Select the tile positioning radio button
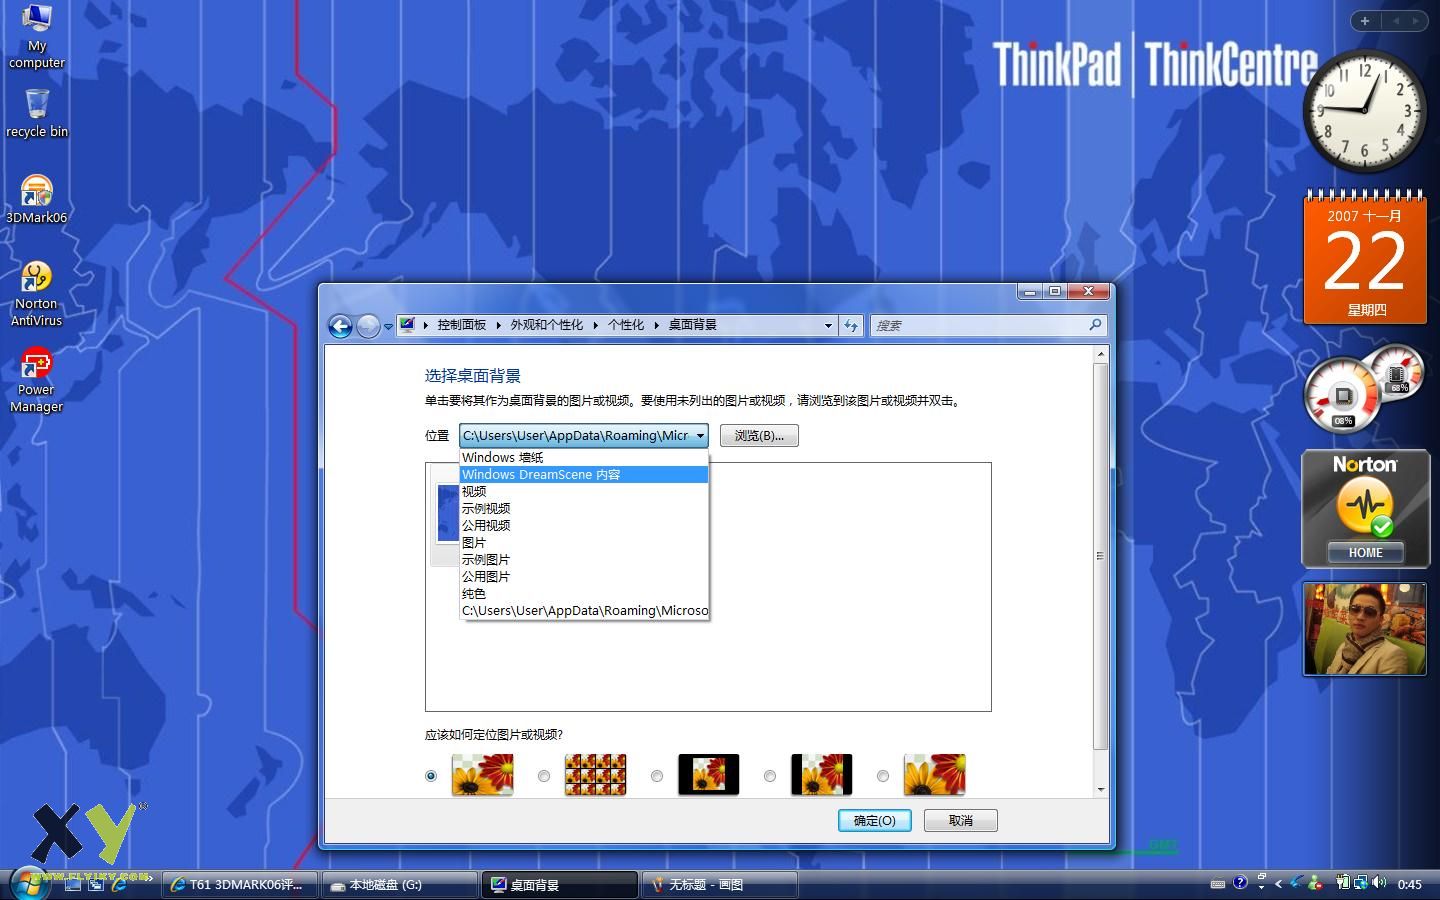 pyautogui.click(x=544, y=776)
